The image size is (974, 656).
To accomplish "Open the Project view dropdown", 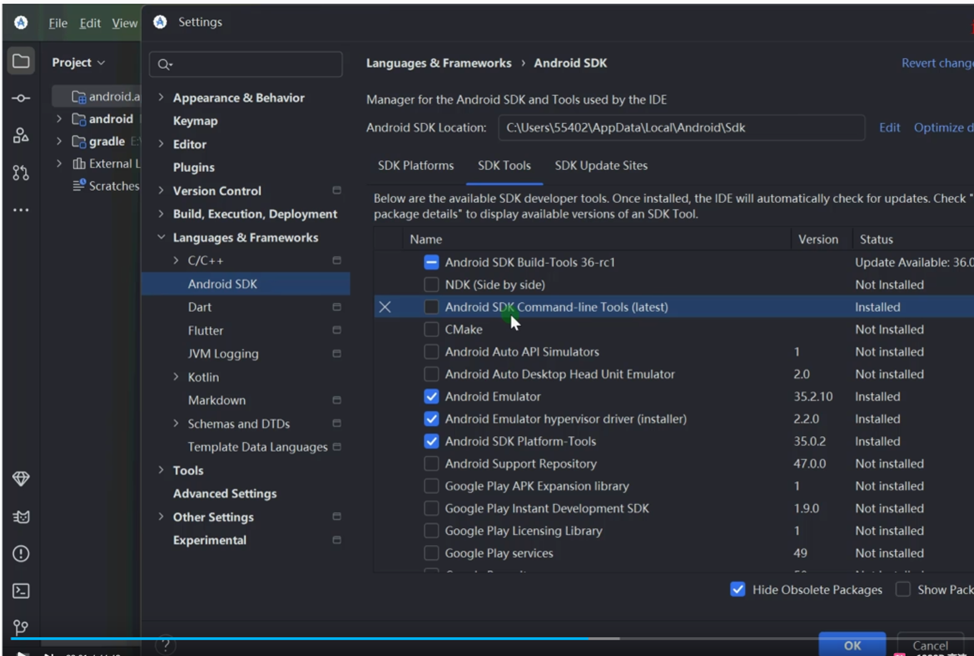I will point(78,63).
